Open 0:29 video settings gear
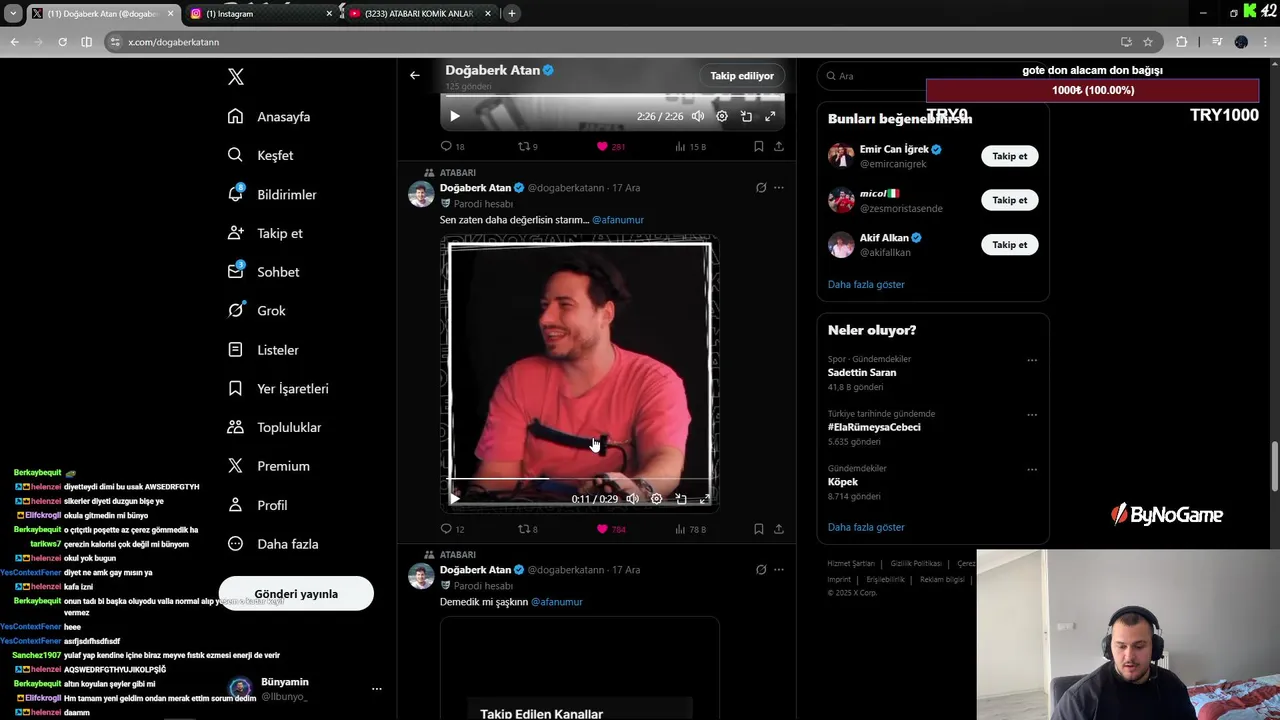 pyautogui.click(x=656, y=498)
